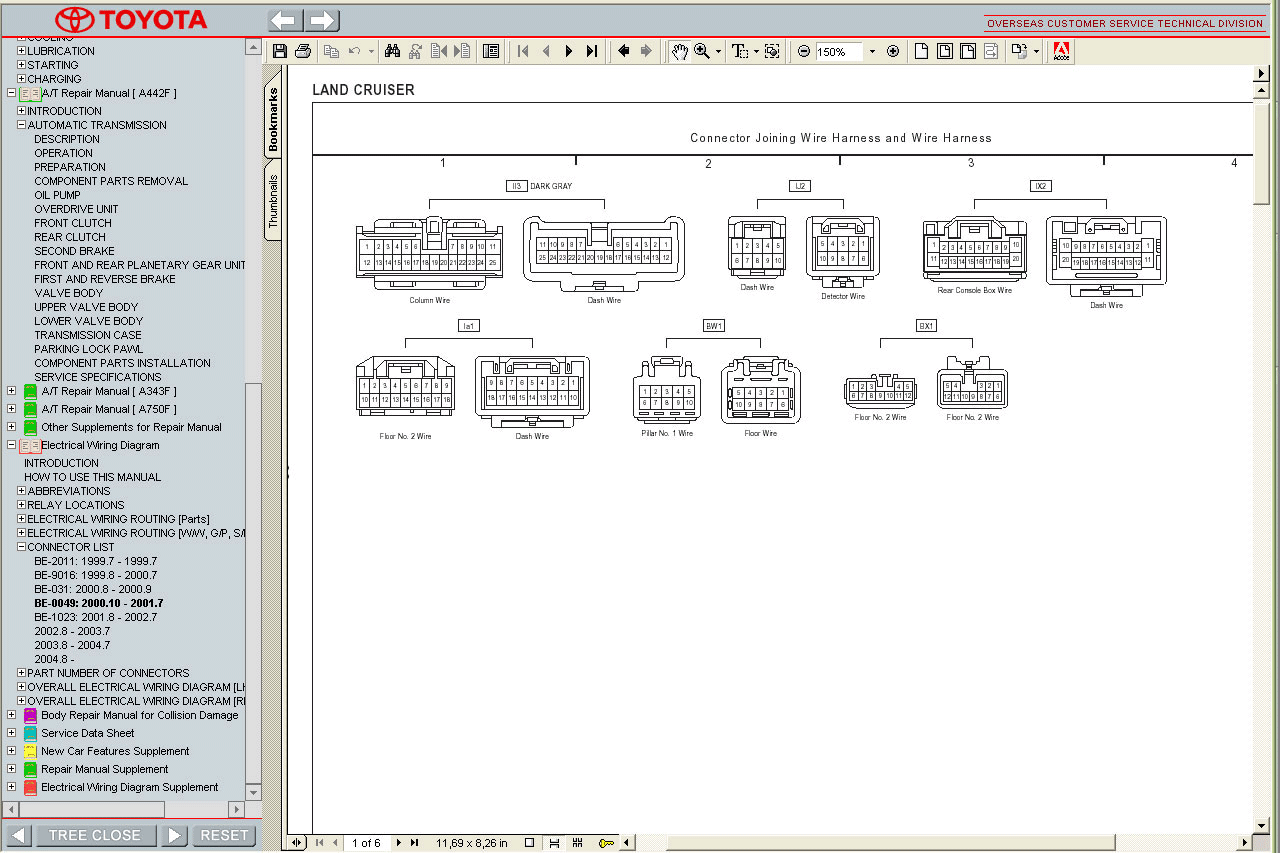Go to next view right arrow

click(x=646, y=51)
